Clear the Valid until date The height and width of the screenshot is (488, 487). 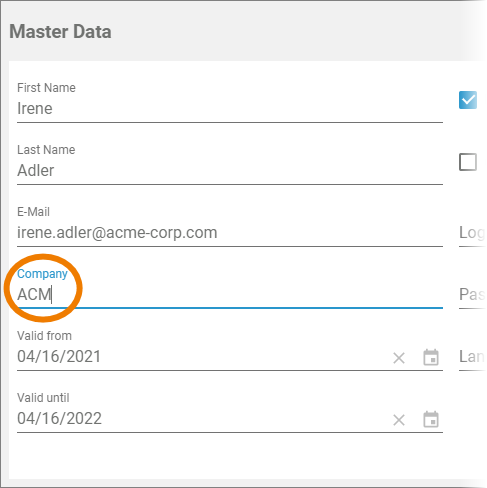(399, 420)
